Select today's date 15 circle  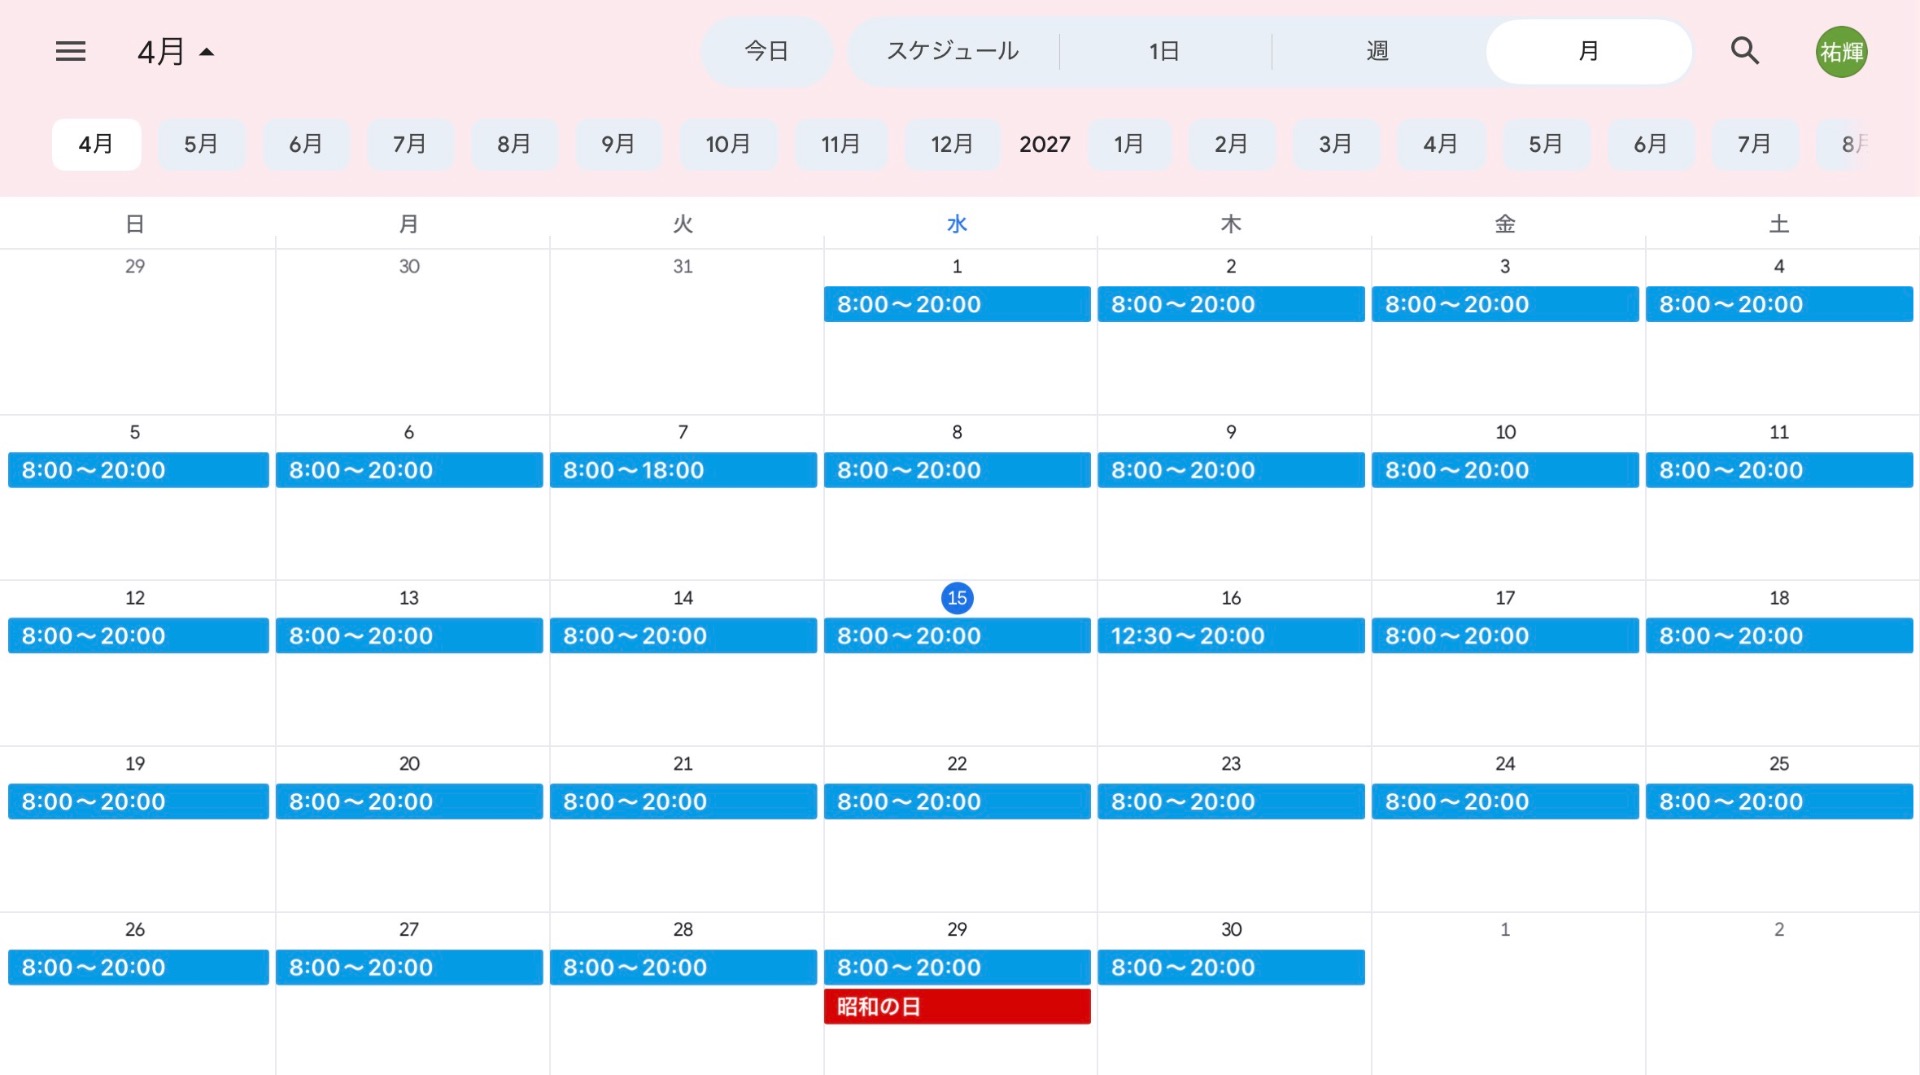(x=957, y=598)
